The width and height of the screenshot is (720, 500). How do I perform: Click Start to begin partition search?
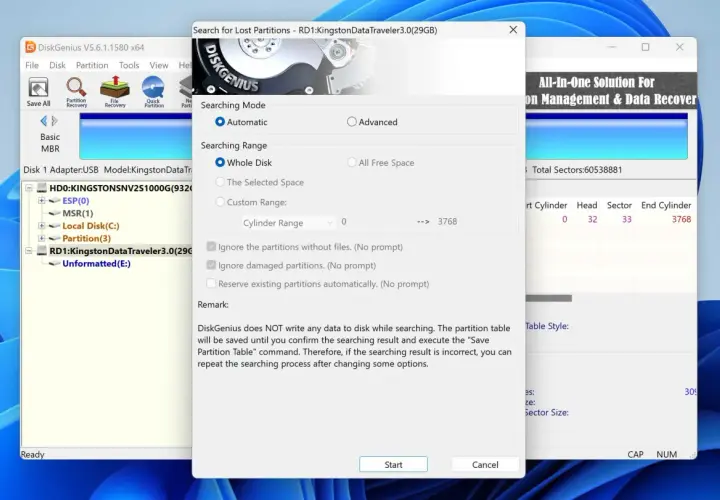pos(393,464)
